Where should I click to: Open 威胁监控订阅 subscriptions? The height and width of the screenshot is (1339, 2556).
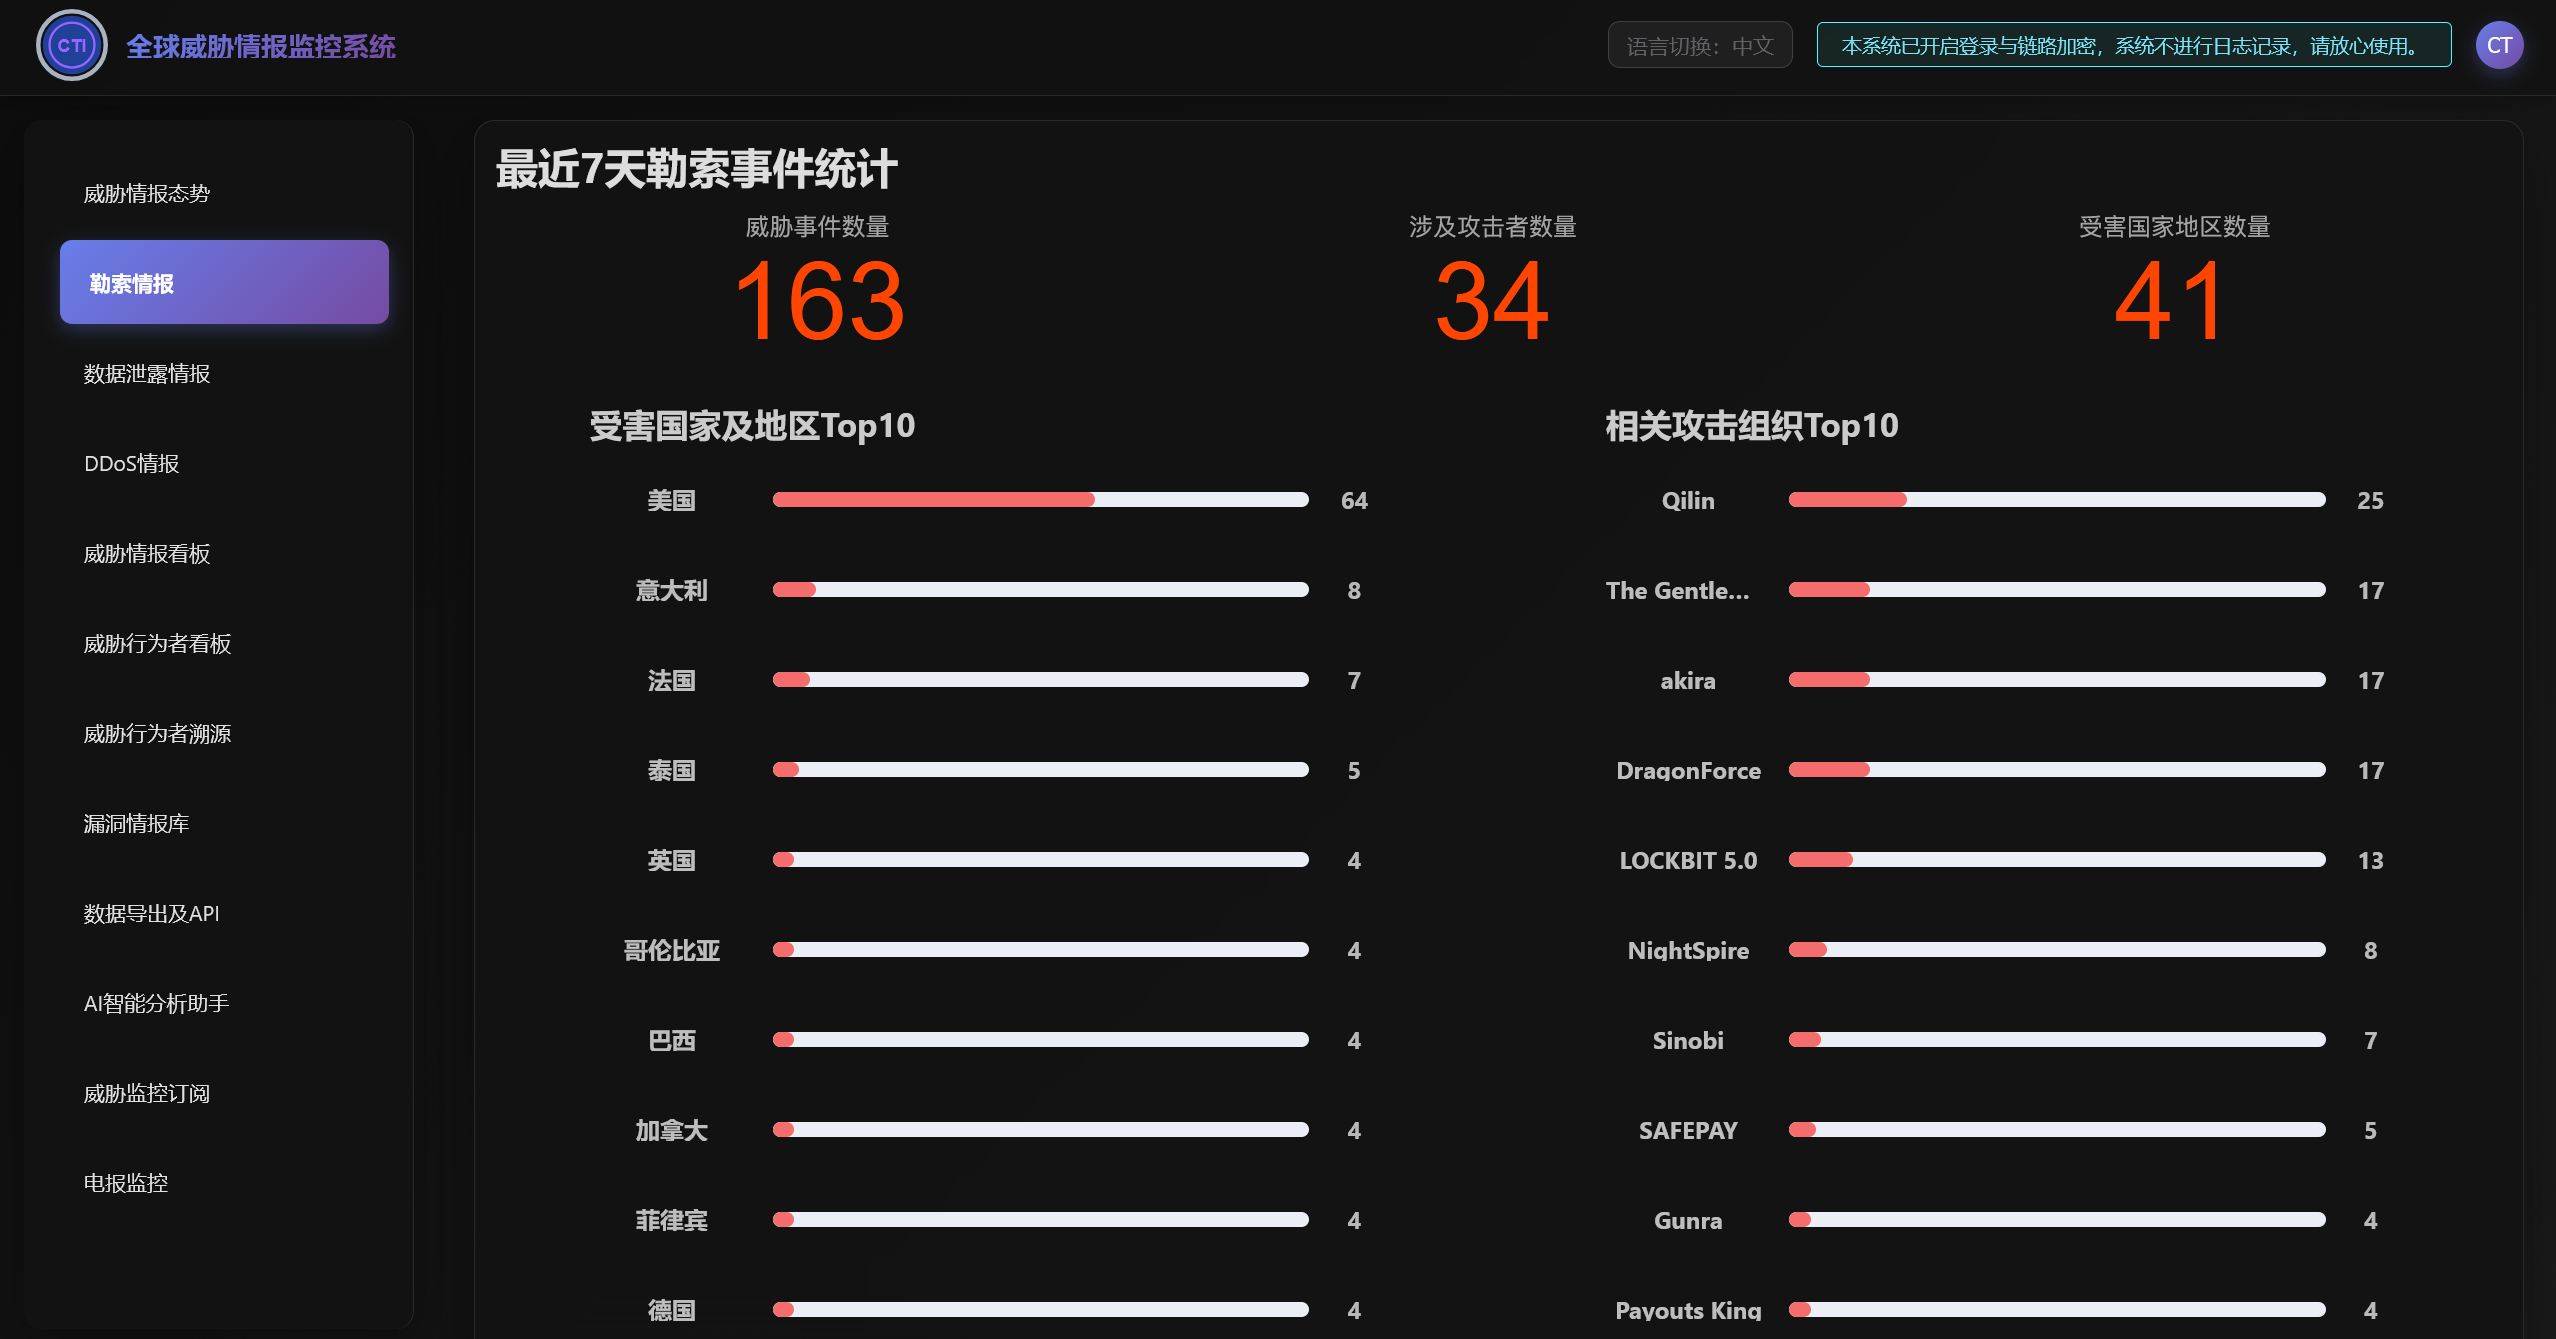pos(145,1092)
